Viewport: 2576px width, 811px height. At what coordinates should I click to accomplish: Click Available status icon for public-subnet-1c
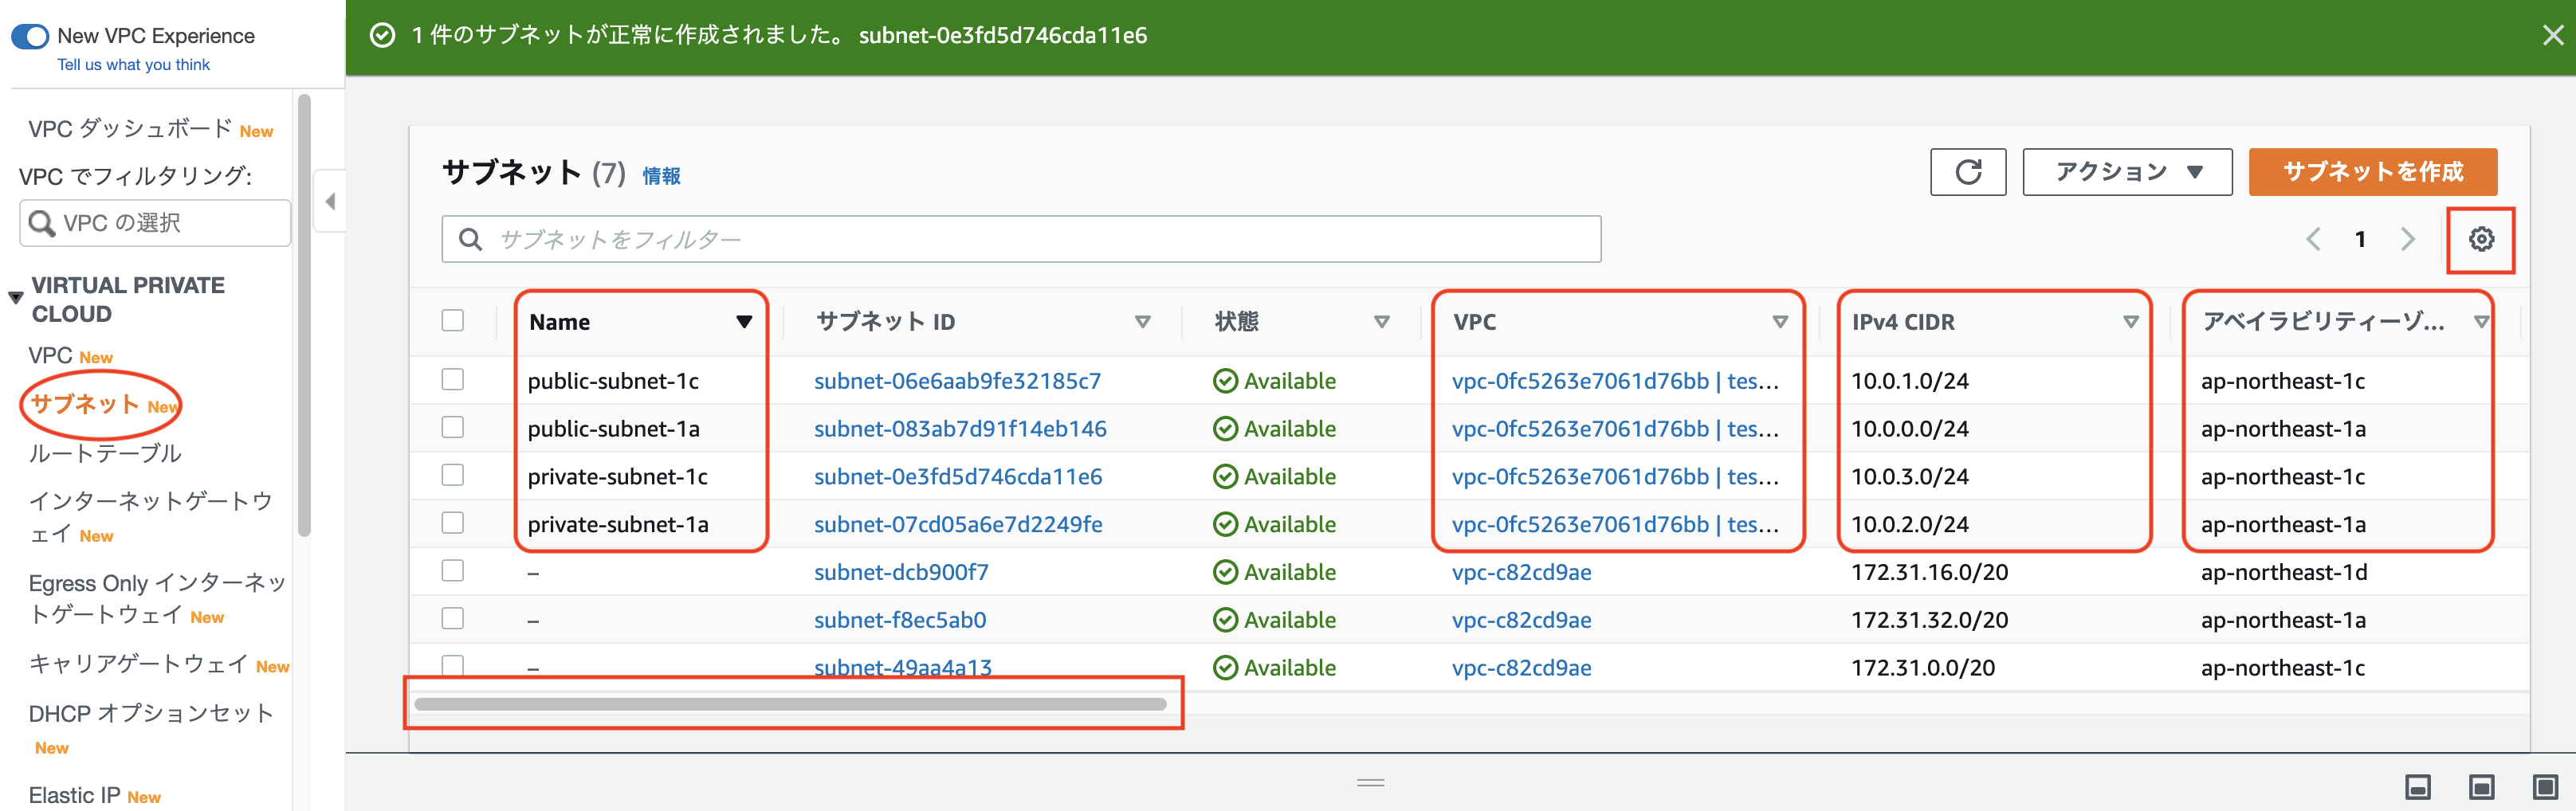click(1225, 381)
